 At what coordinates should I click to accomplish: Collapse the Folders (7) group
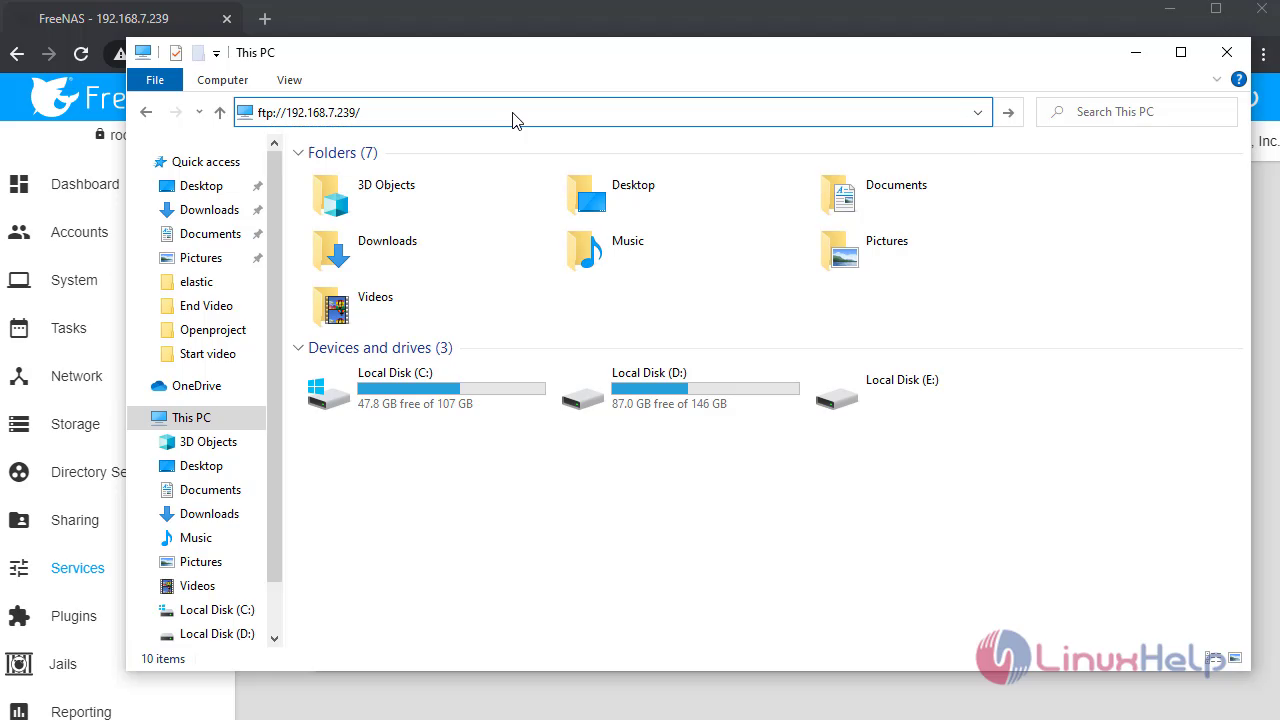click(x=298, y=153)
